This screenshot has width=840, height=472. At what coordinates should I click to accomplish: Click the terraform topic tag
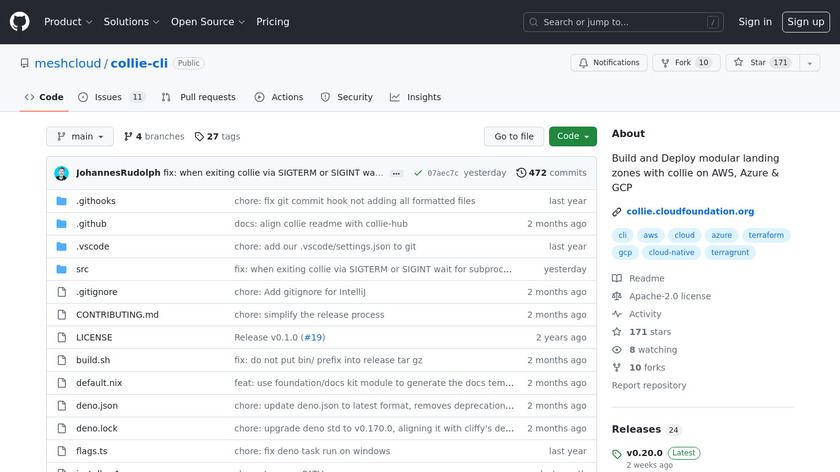click(x=766, y=235)
